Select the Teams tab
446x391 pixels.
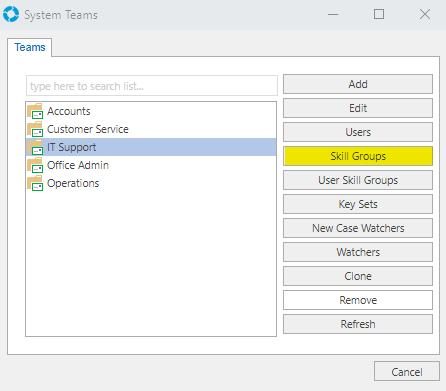tap(30, 47)
